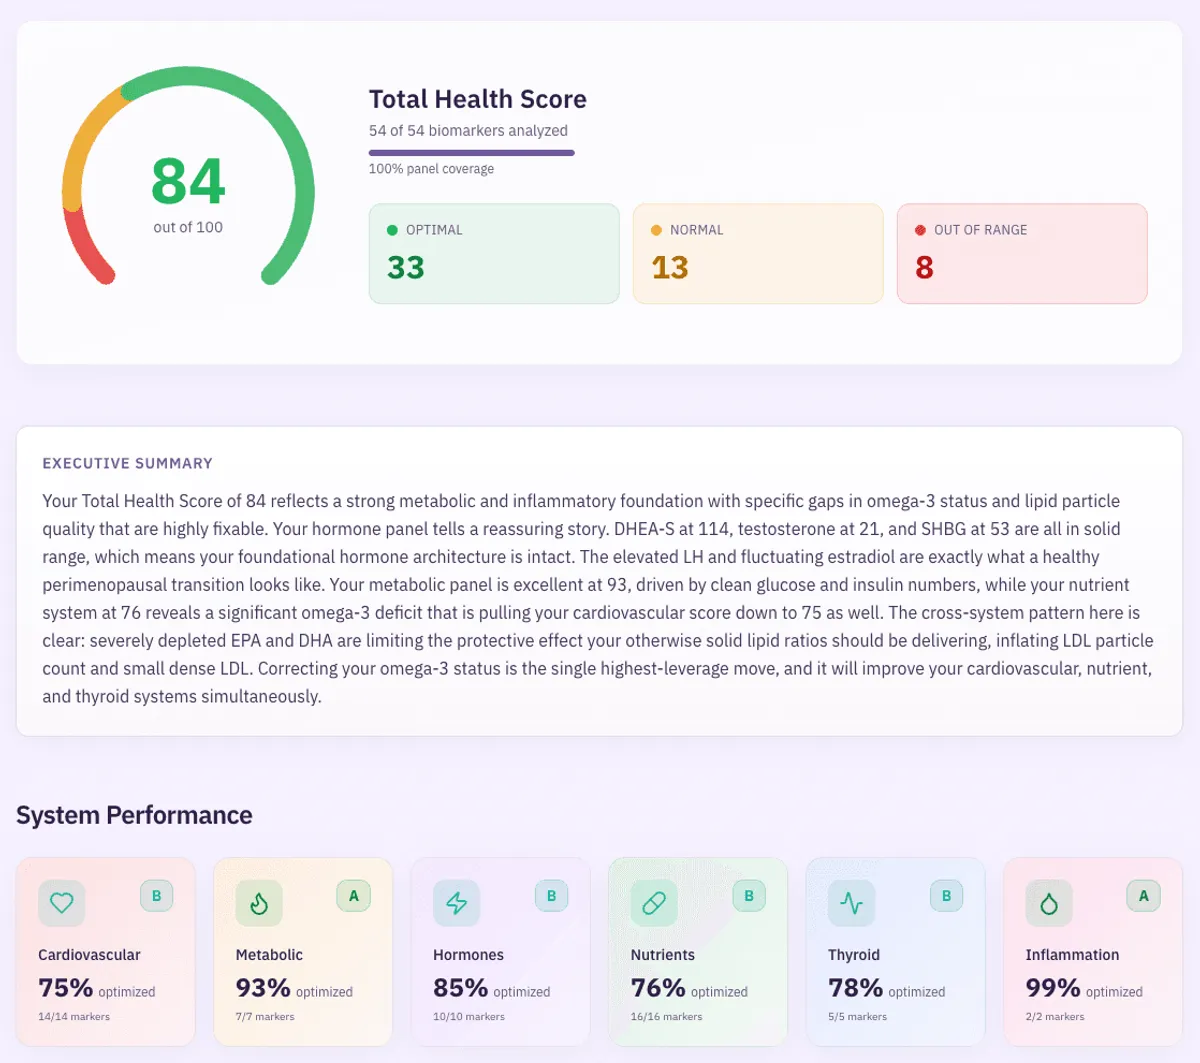The height and width of the screenshot is (1063, 1200).
Task: Click the orange Normal status indicator dot
Action: [x=654, y=230]
